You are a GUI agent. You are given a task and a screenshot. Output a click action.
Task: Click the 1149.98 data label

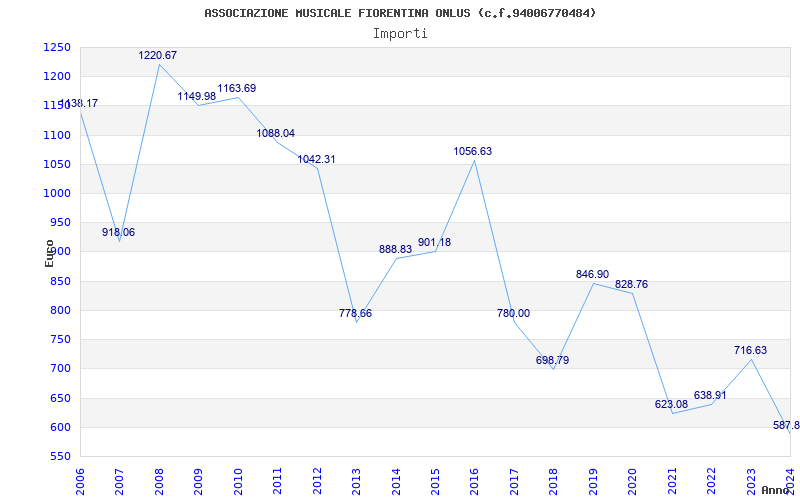pyautogui.click(x=197, y=96)
